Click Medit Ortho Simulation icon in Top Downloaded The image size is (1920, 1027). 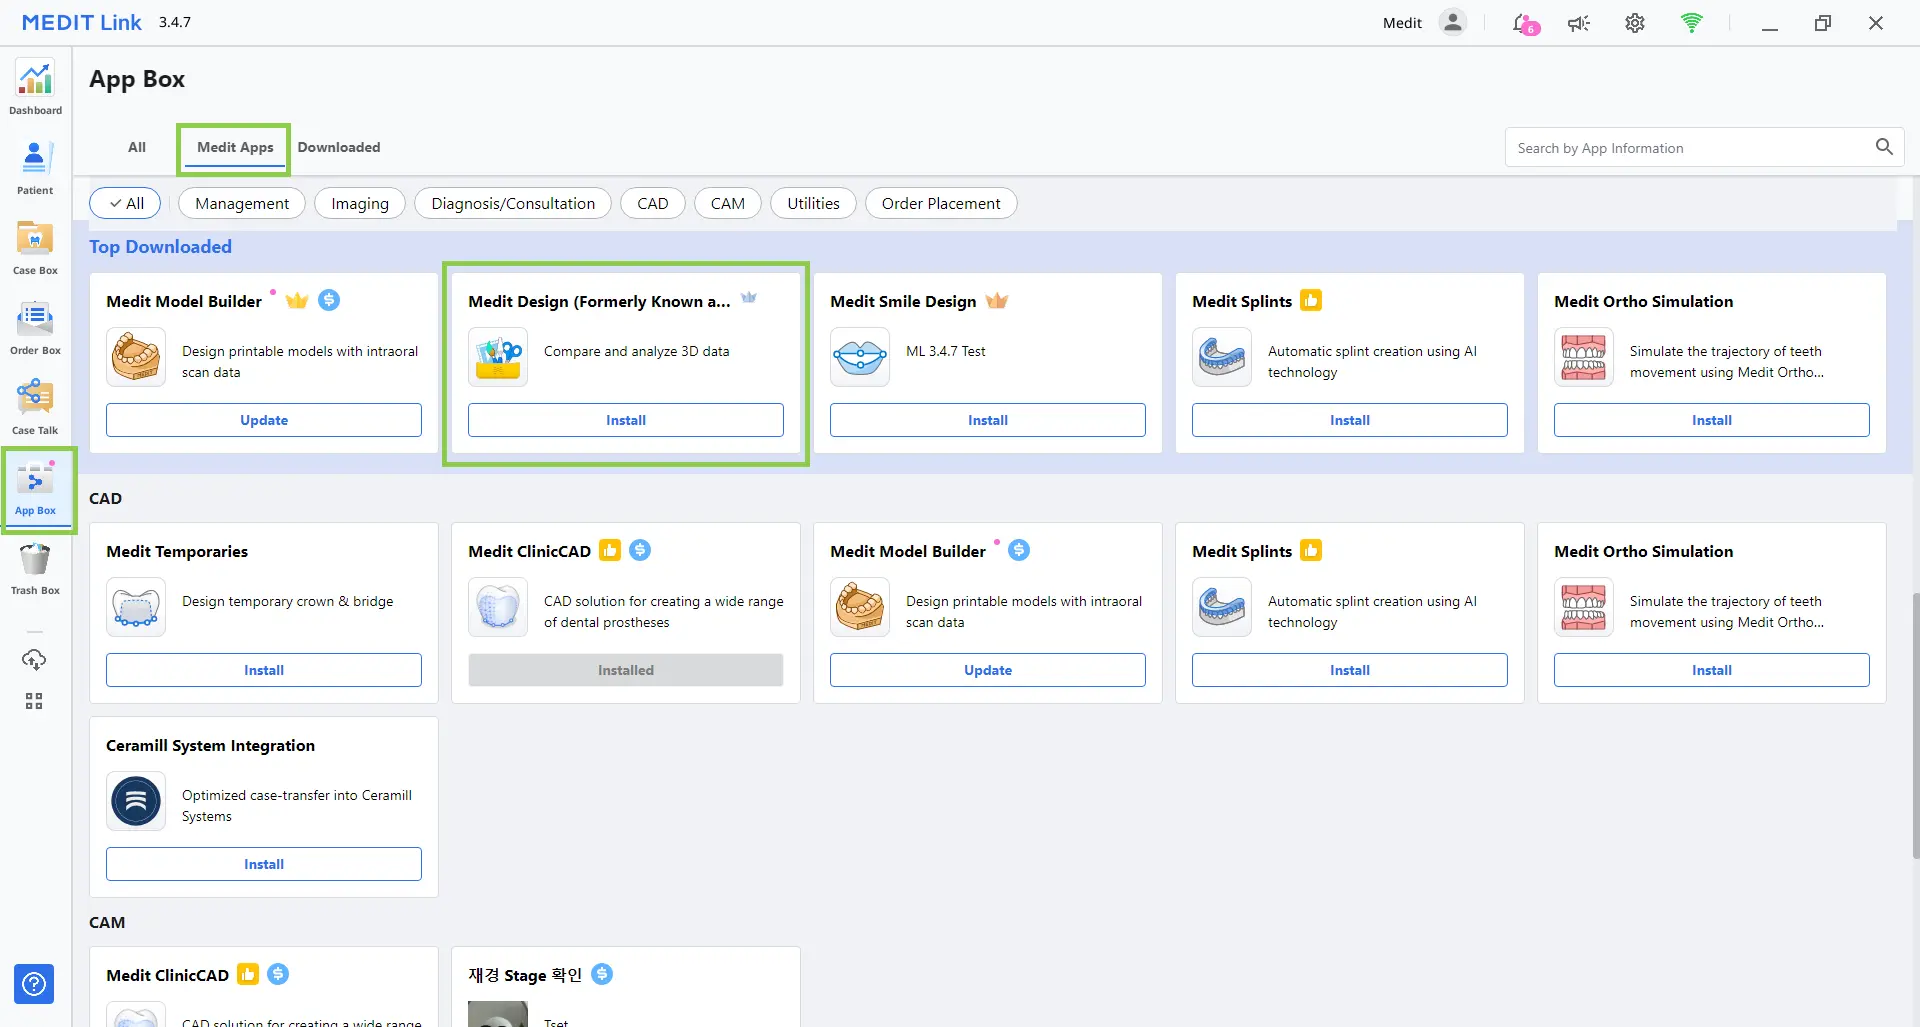(x=1584, y=357)
